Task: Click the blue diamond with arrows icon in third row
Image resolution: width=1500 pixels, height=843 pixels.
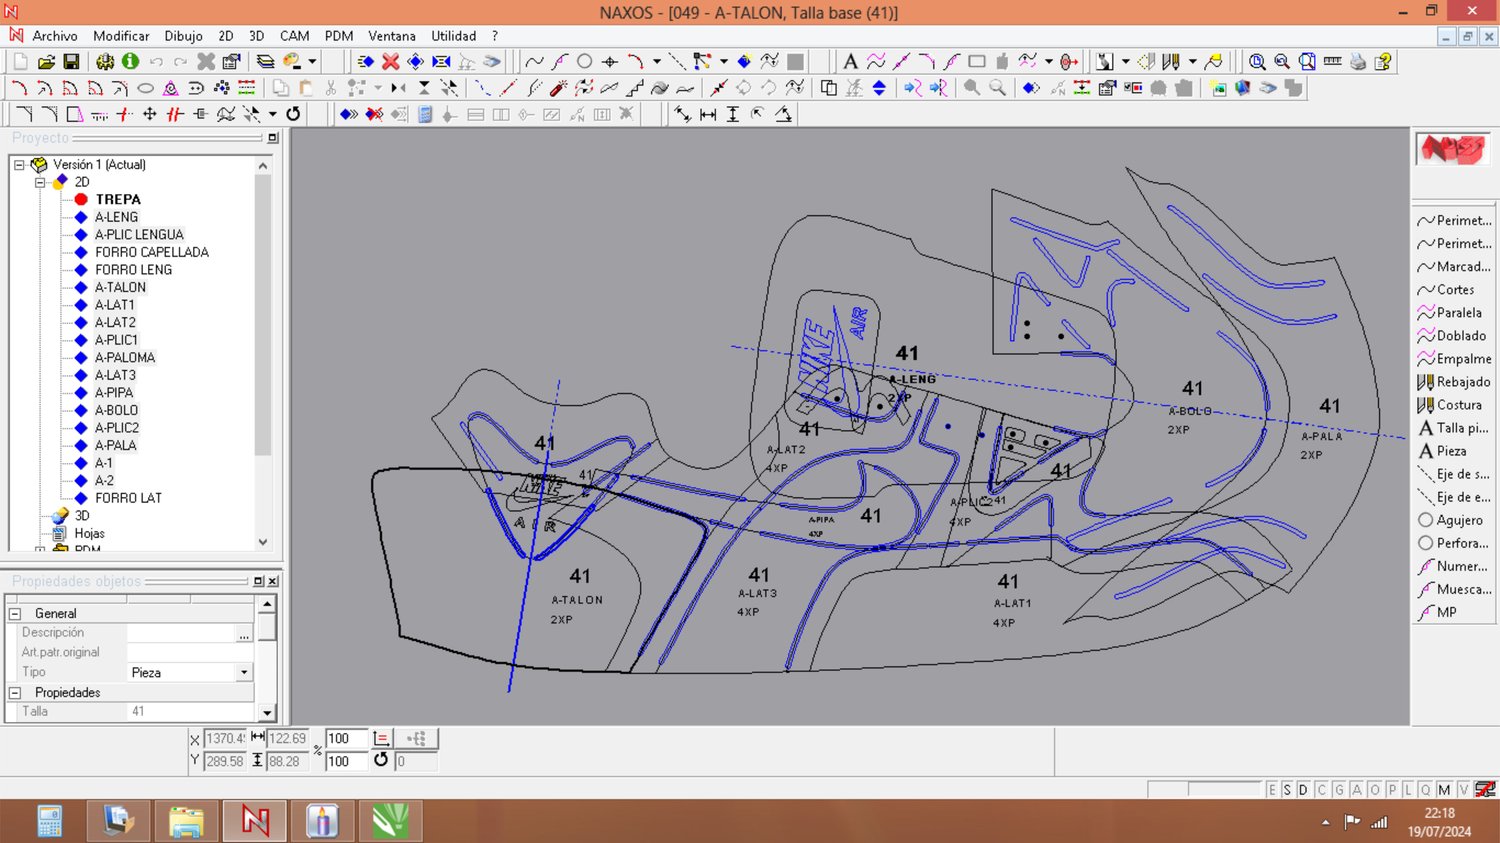Action: click(x=348, y=114)
